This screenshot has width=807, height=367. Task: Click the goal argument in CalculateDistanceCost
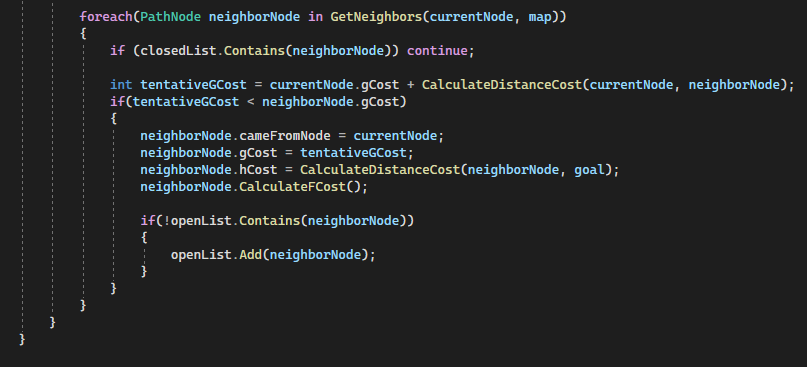coord(589,170)
